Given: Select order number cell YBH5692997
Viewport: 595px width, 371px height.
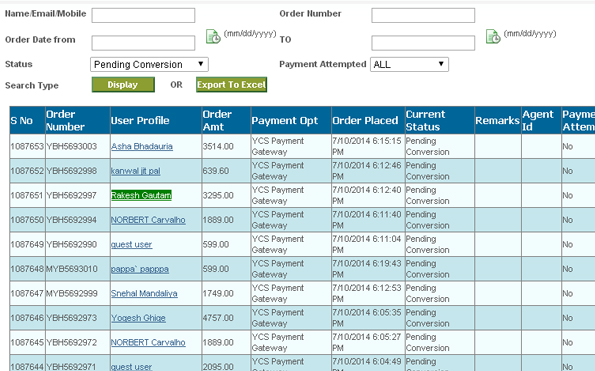Looking at the screenshot, I should click(x=78, y=195).
